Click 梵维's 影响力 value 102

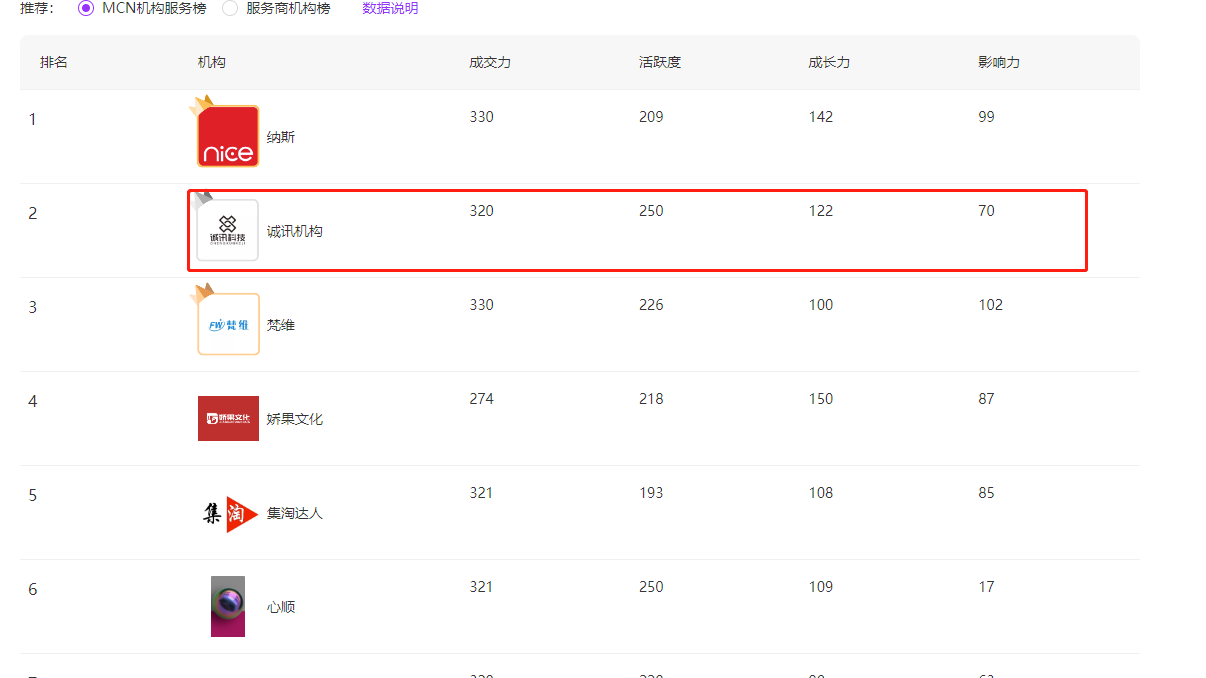point(991,305)
